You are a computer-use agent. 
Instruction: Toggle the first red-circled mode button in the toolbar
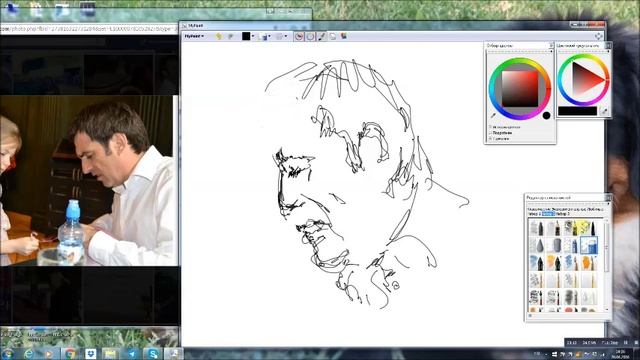[299, 37]
